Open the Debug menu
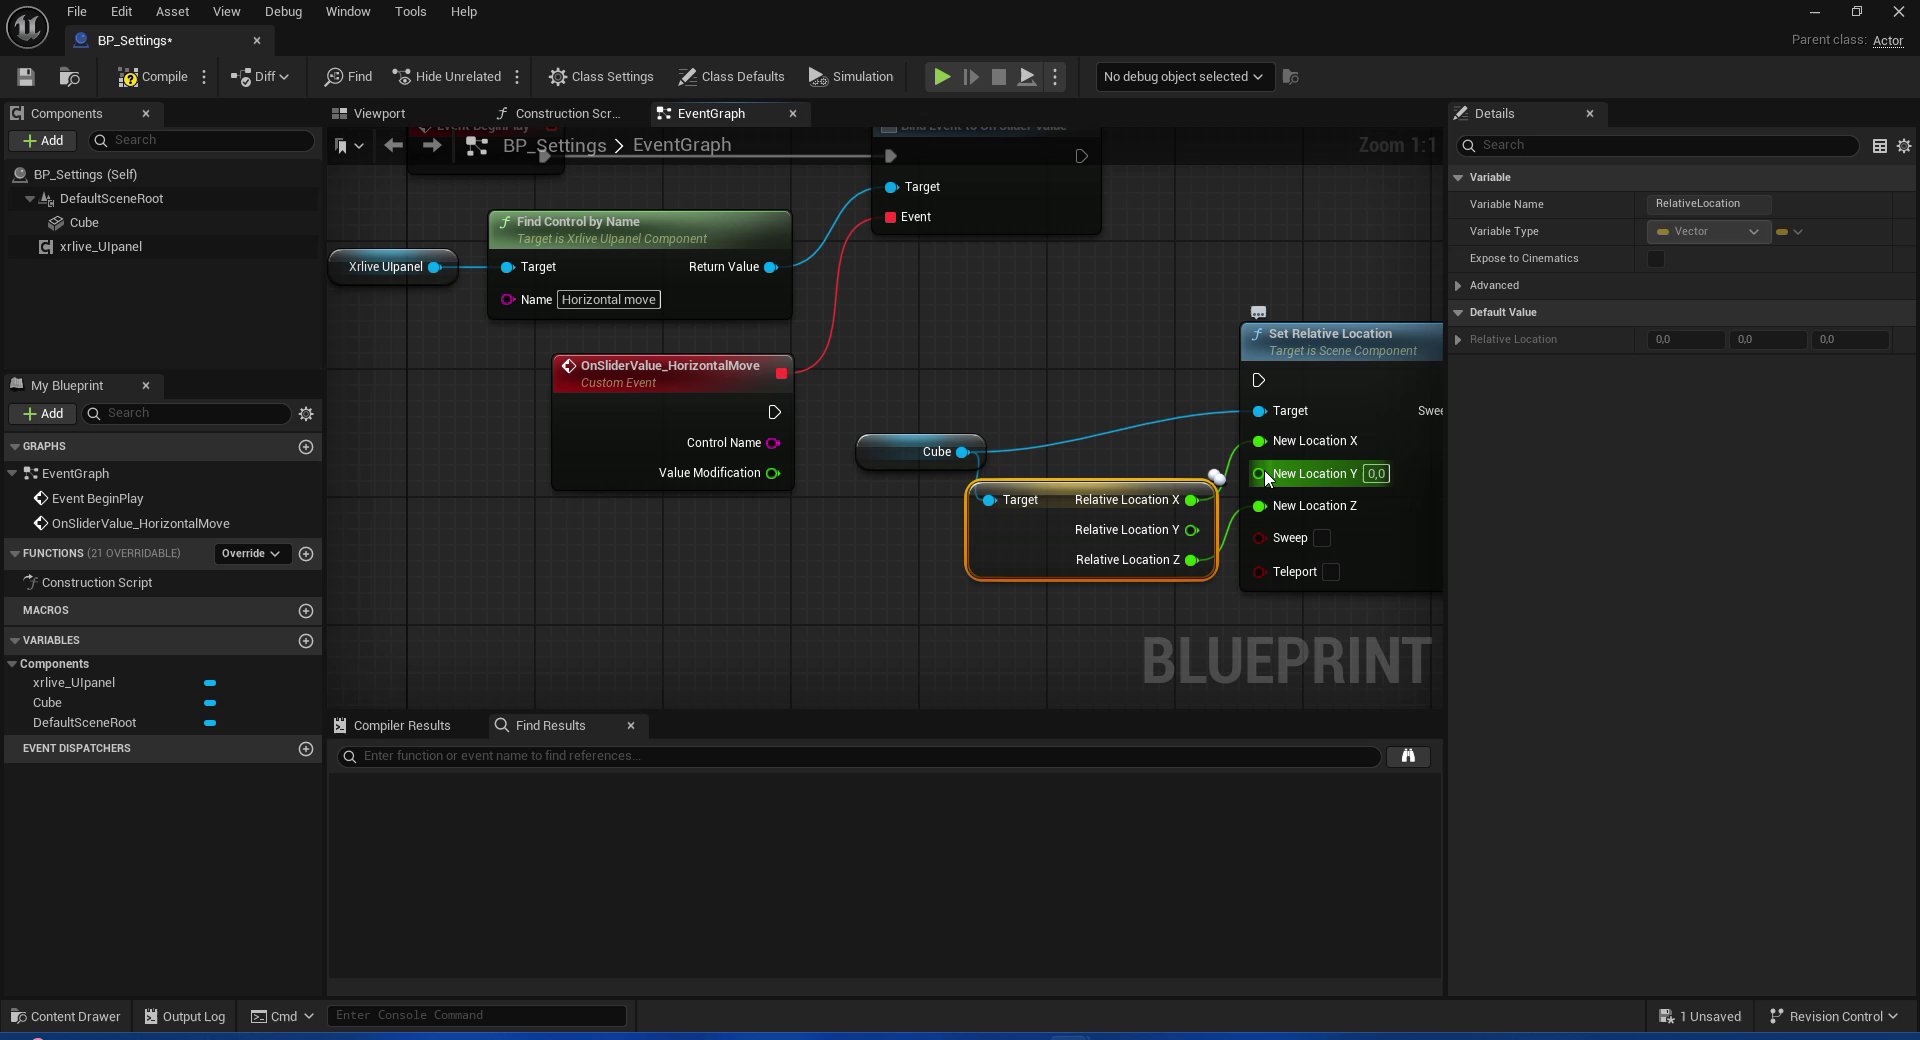 coord(284,12)
